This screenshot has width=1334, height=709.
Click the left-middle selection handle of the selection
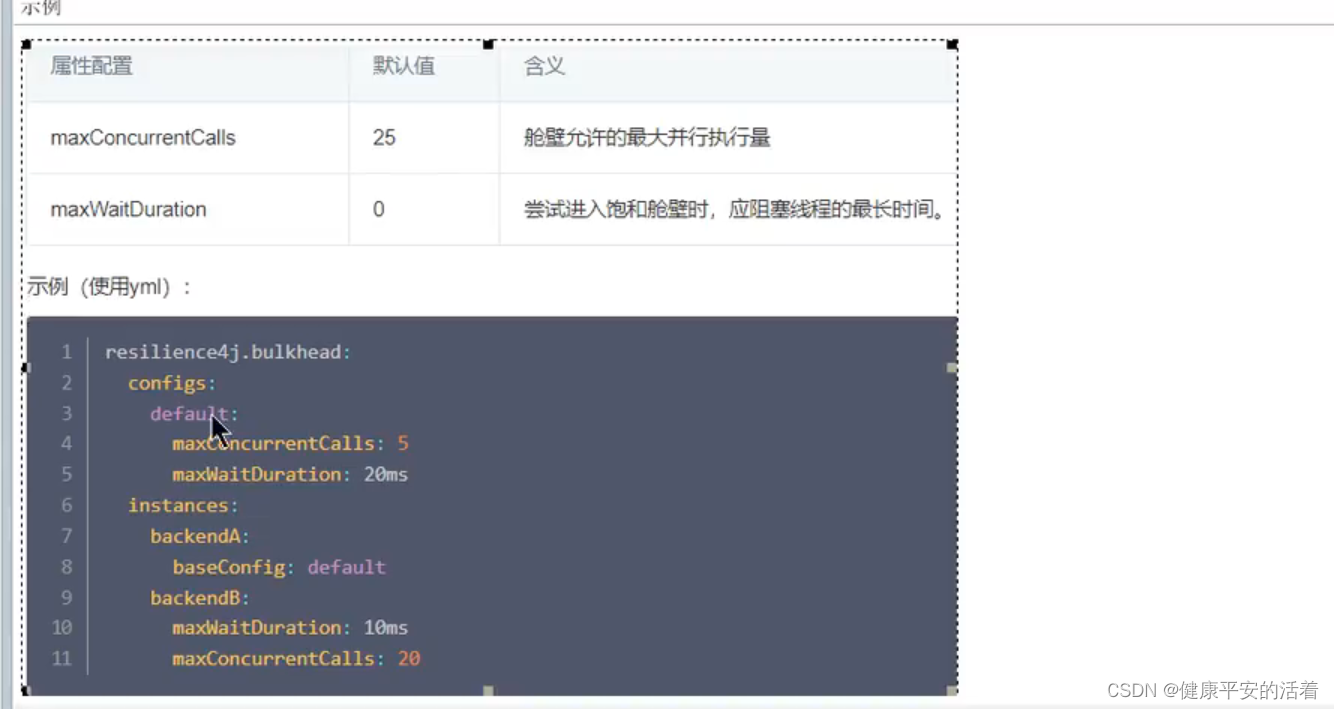coord(24,368)
